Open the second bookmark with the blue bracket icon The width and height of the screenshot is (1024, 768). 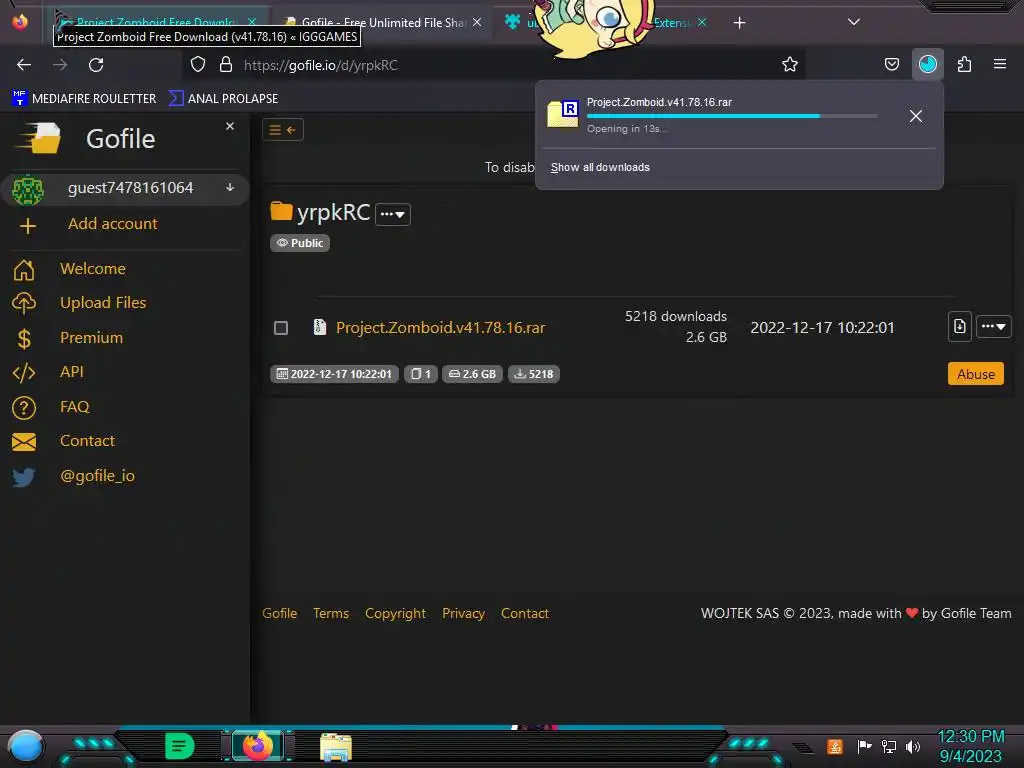click(223, 99)
